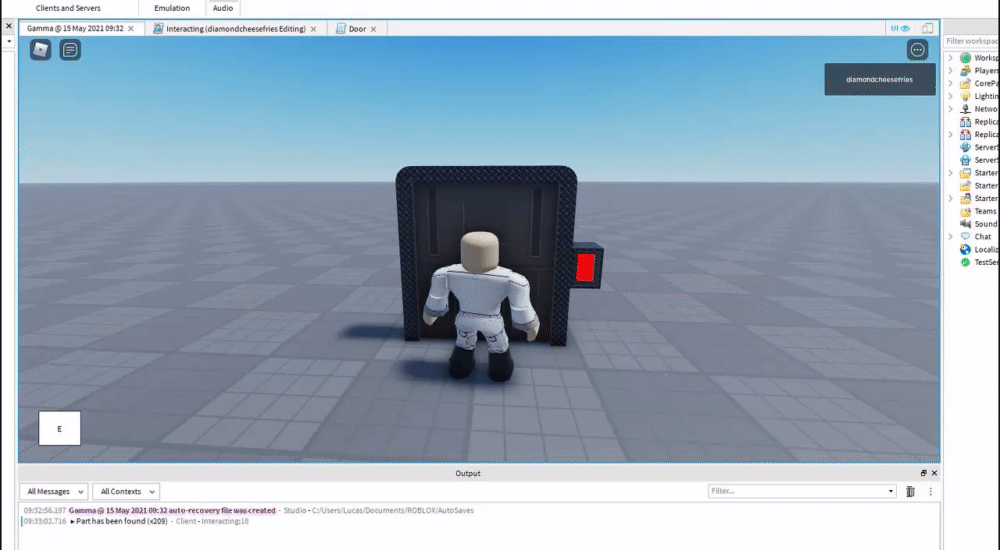This screenshot has height=550, width=1000.
Task: Click the white E interaction prompt button
Action: [59, 428]
